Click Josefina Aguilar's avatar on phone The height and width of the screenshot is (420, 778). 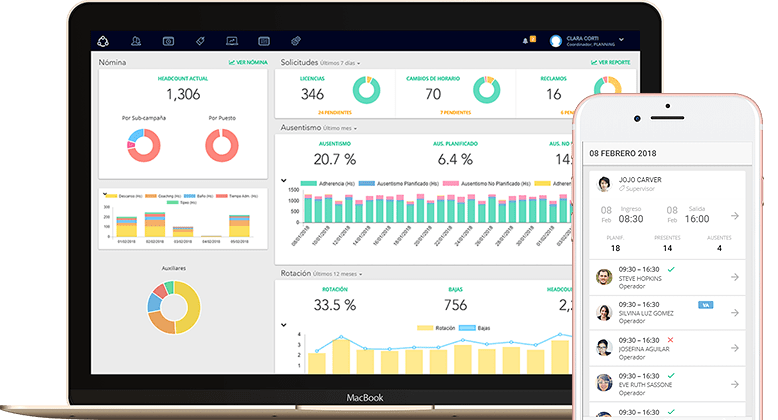point(604,348)
